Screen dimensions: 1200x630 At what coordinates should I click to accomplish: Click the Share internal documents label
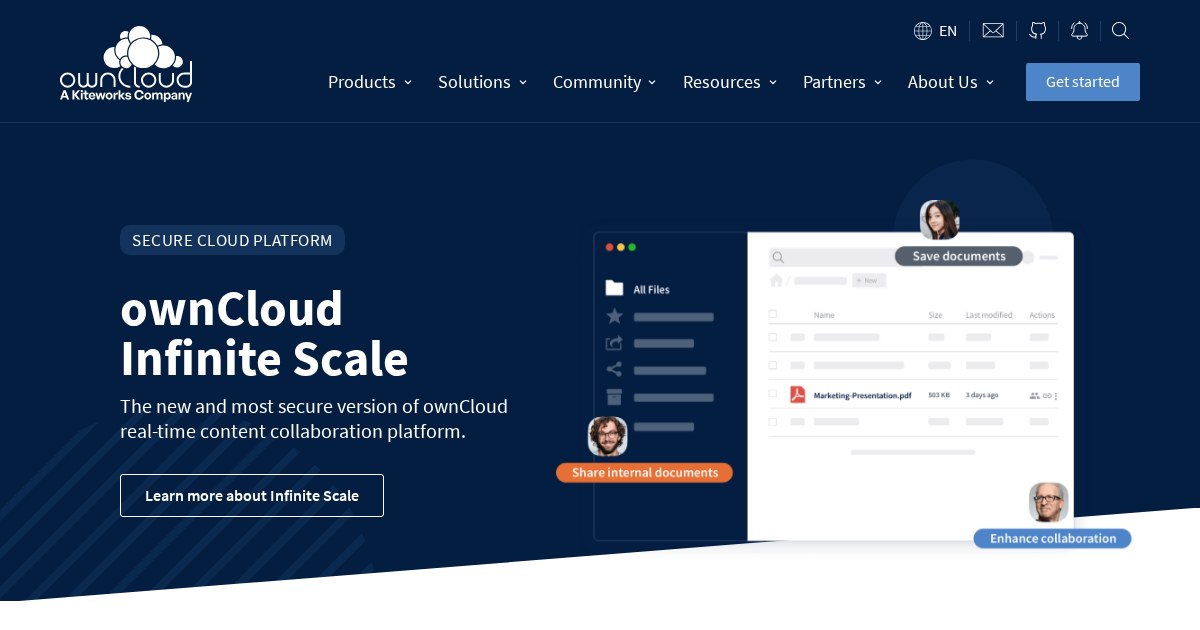coord(645,472)
